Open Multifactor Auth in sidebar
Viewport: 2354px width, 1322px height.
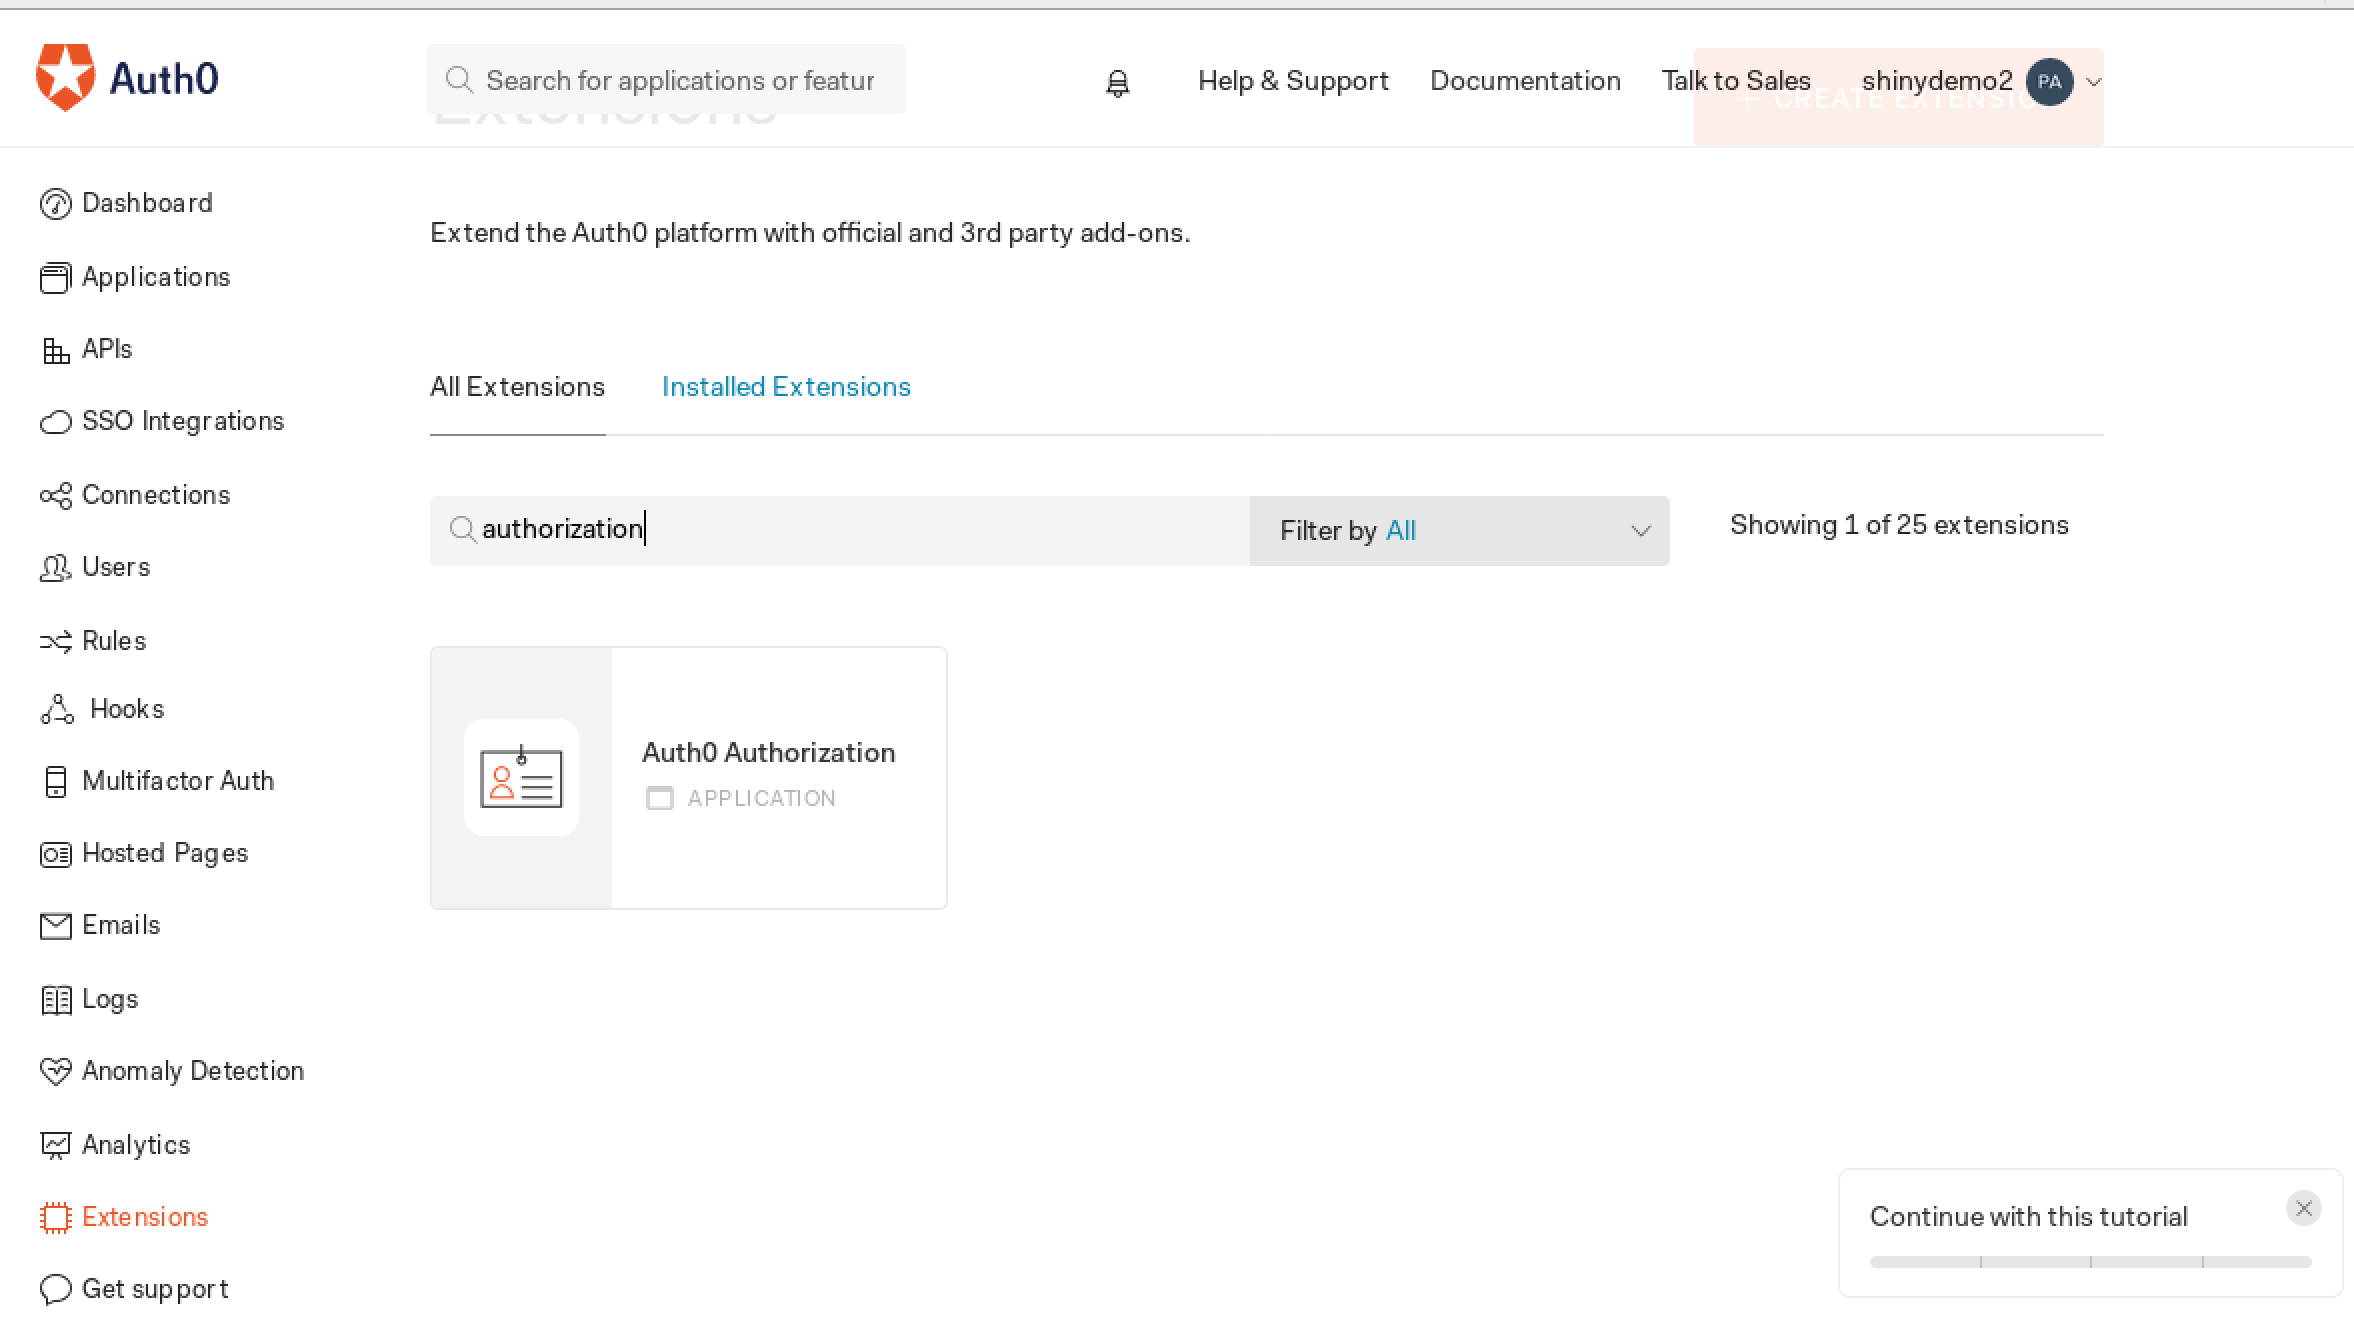coord(177,781)
